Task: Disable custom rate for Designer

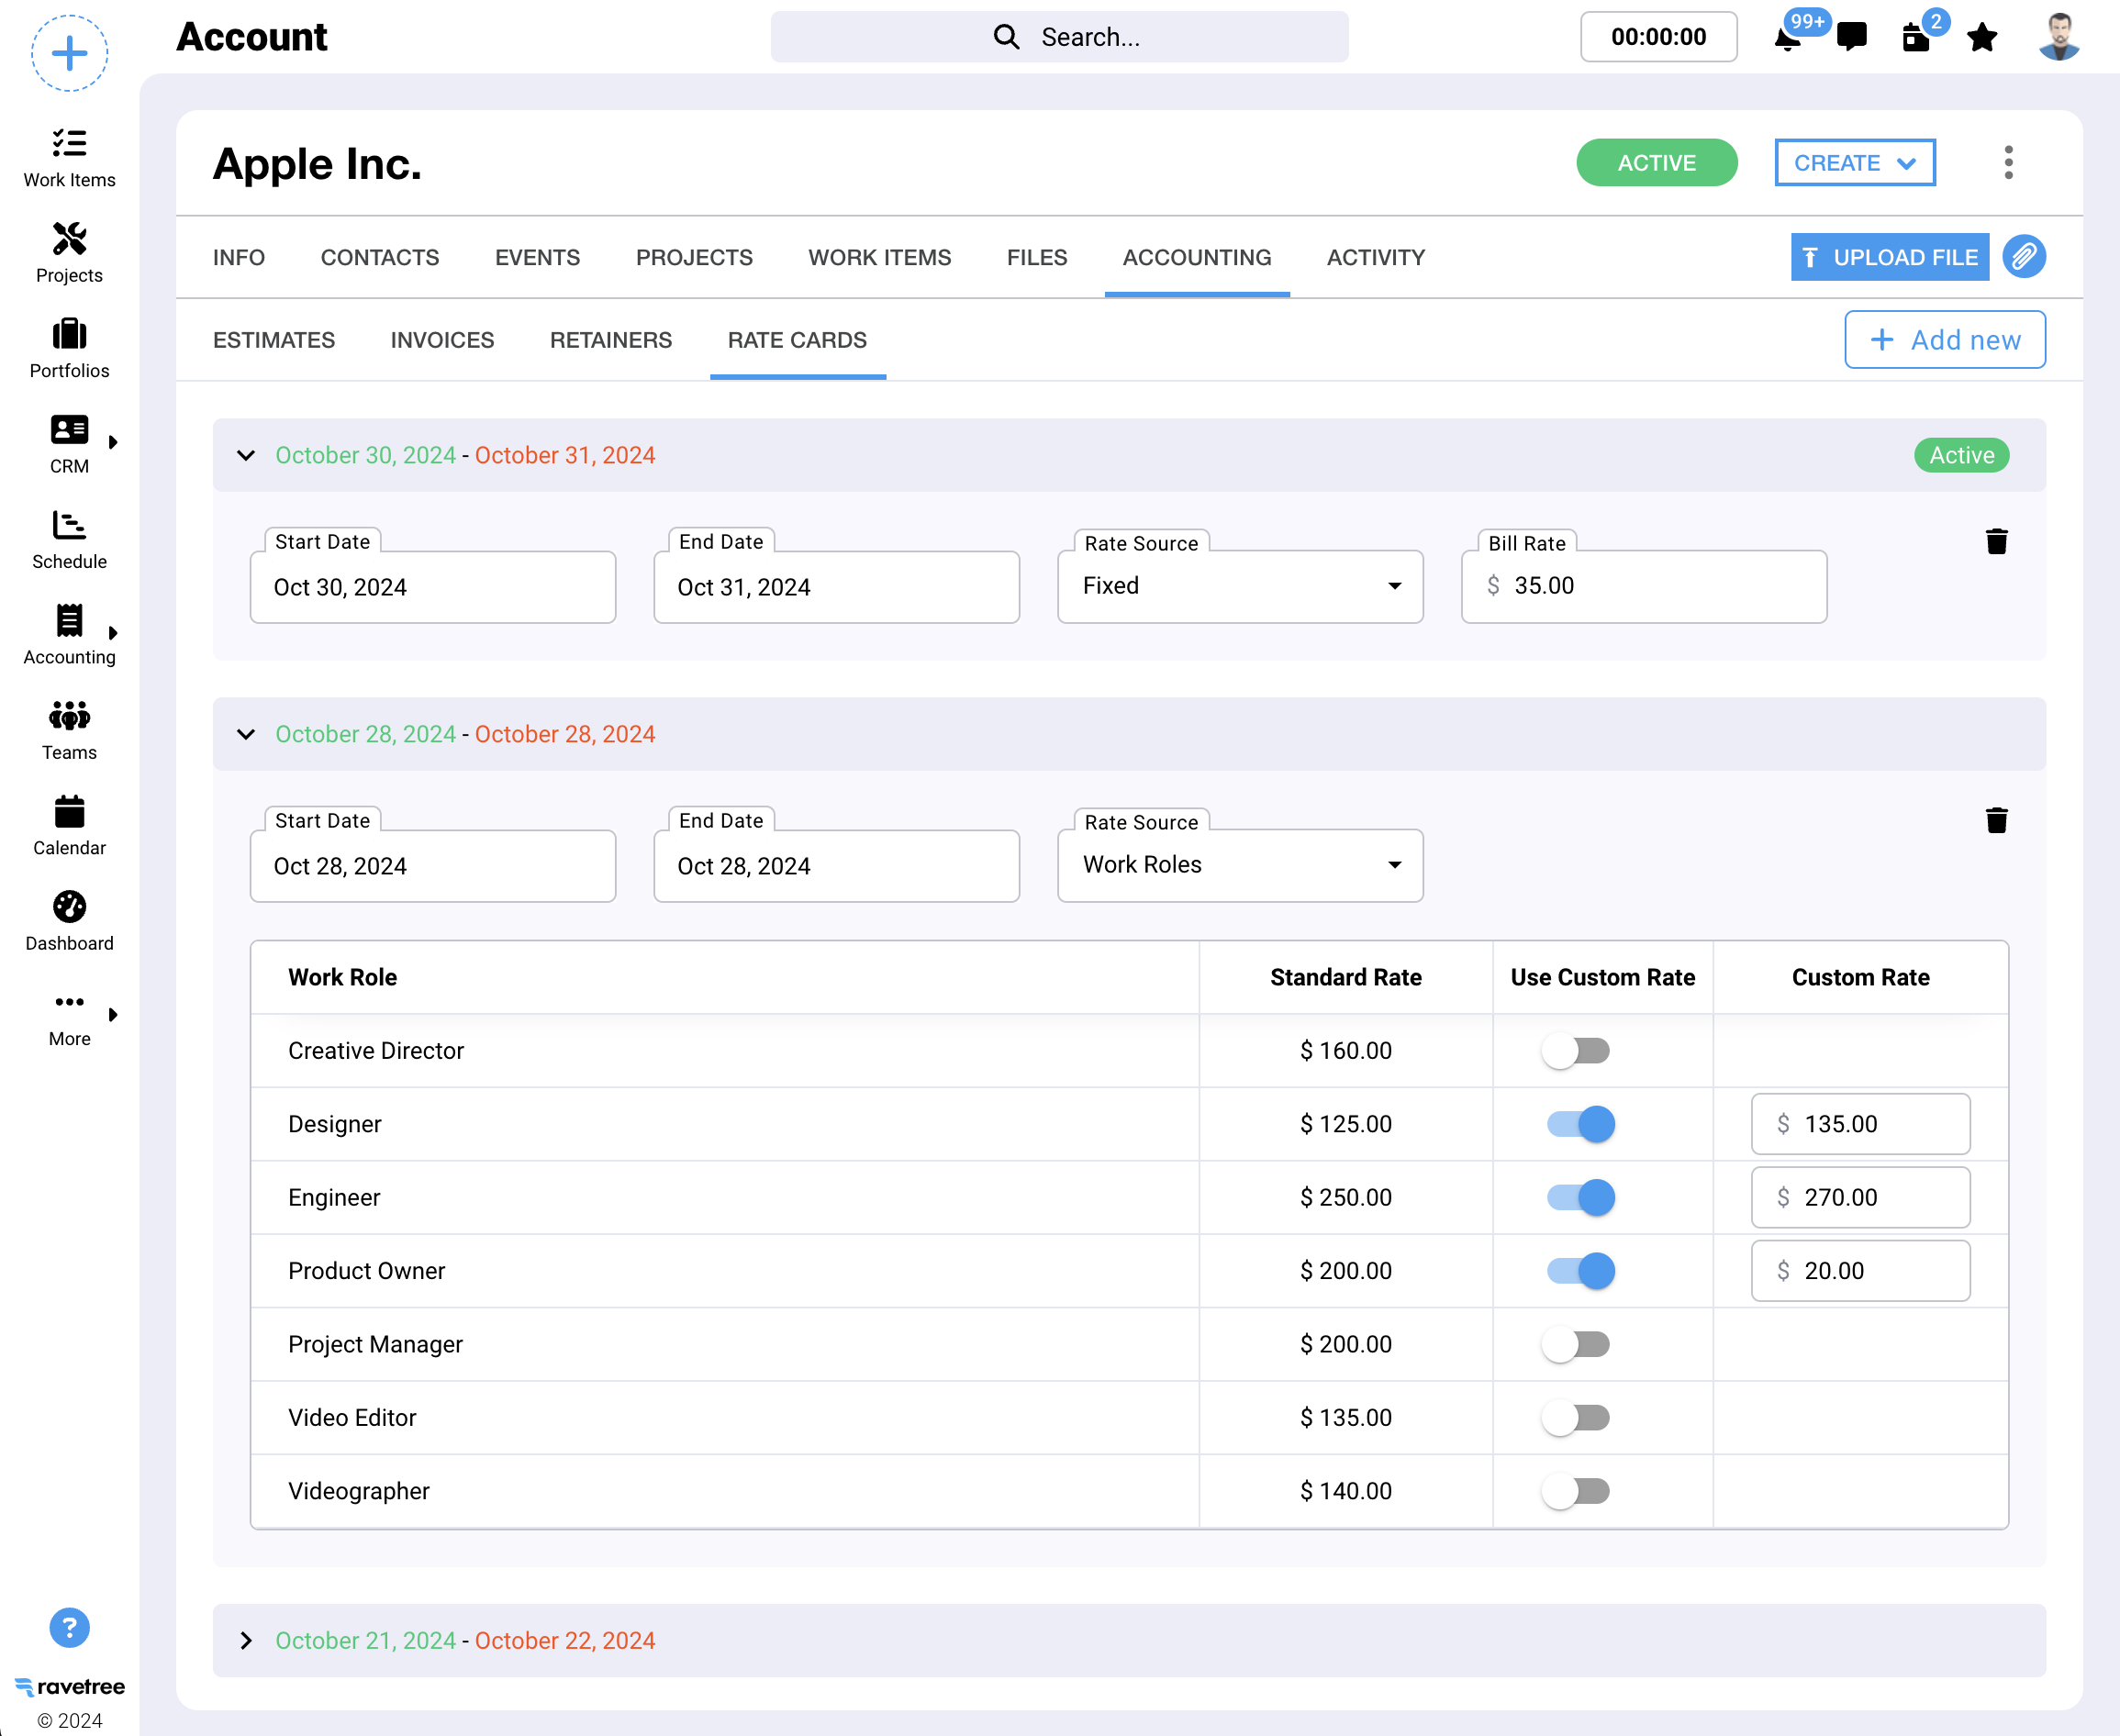Action: pyautogui.click(x=1581, y=1124)
